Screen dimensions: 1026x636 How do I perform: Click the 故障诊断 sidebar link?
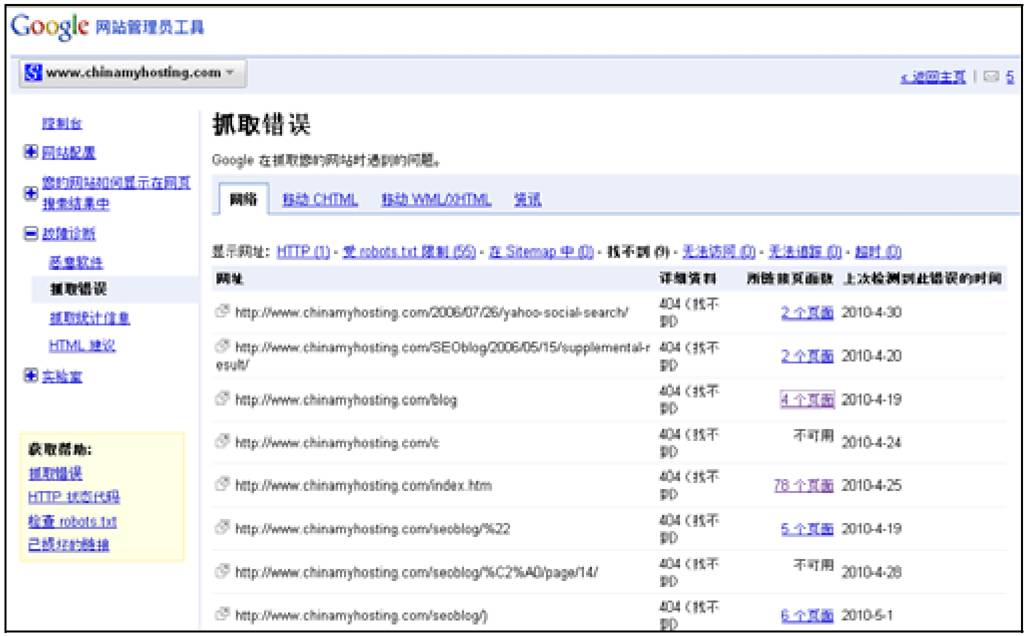click(x=69, y=234)
